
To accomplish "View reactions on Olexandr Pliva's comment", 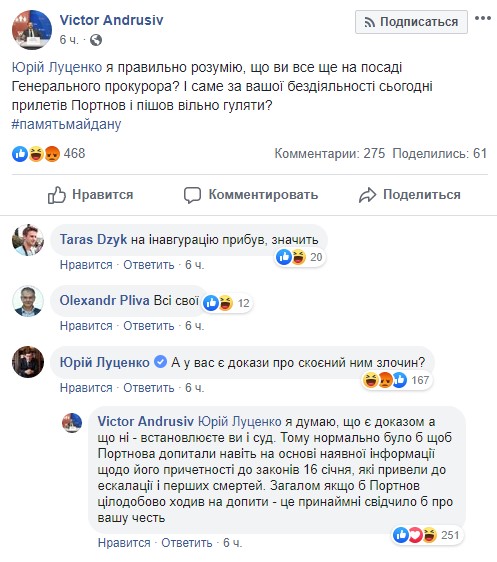I will pos(227,303).
